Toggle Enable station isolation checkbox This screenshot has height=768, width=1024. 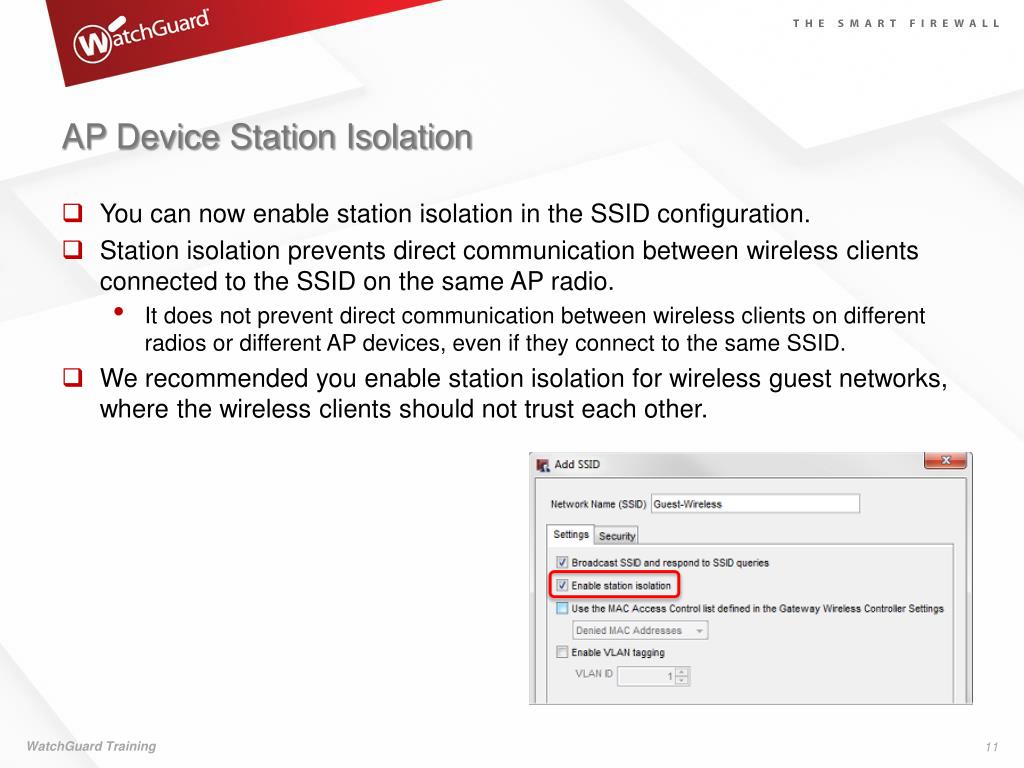tap(562, 586)
